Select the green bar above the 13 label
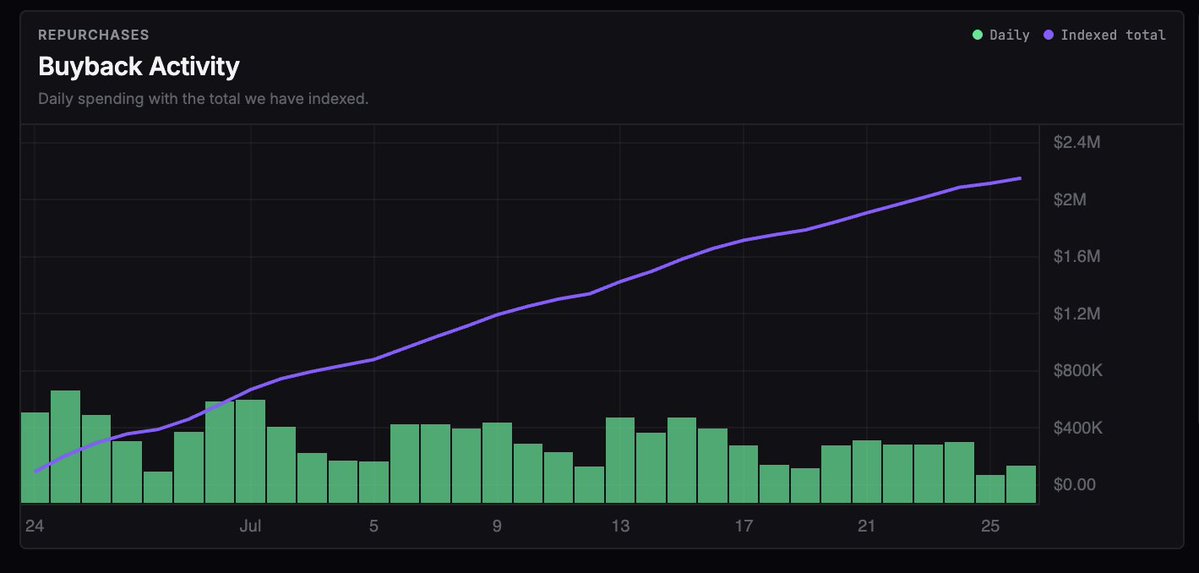 point(620,461)
